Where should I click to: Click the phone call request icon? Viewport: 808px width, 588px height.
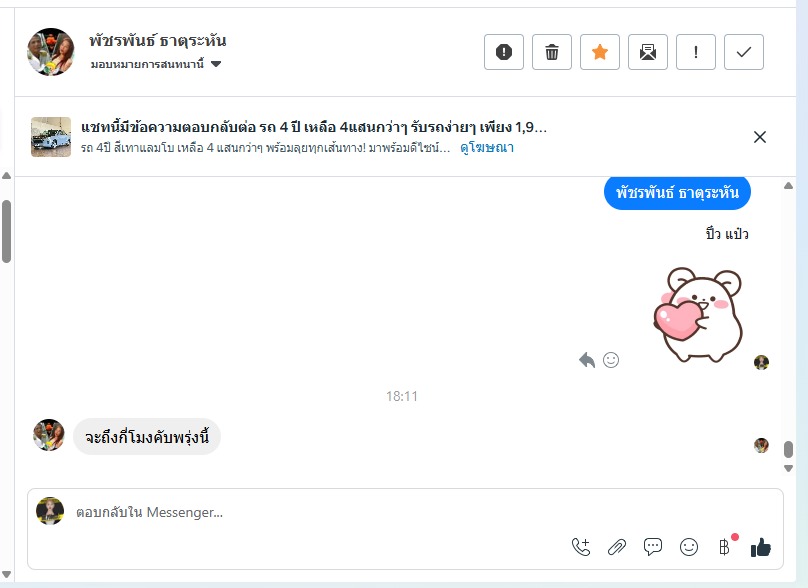(x=581, y=547)
